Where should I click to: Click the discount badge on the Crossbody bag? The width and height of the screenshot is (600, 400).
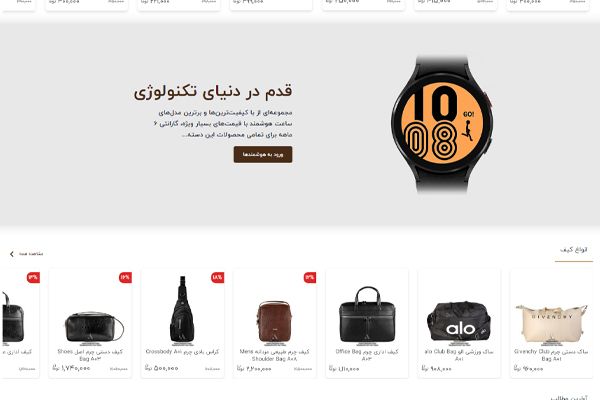click(x=217, y=278)
